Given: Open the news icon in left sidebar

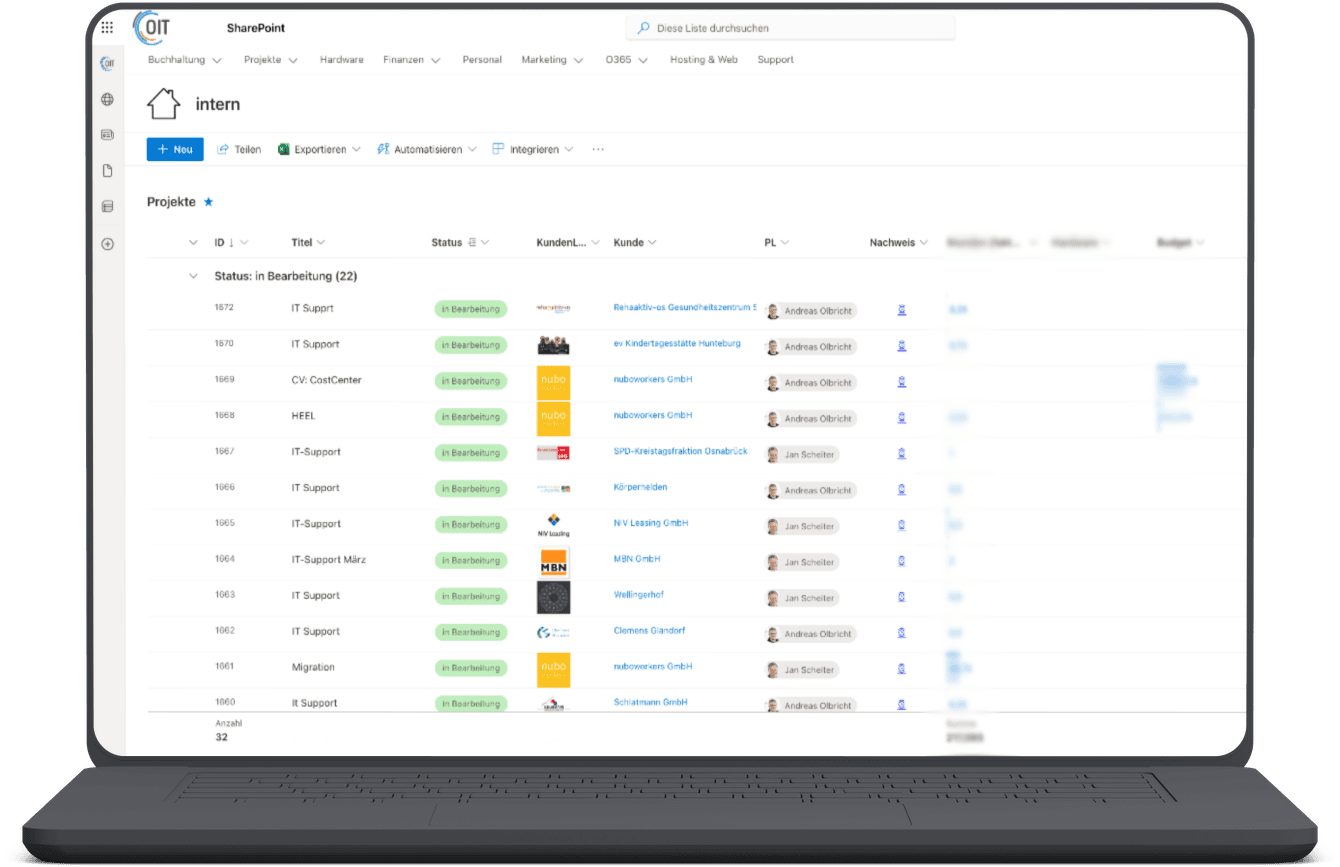Looking at the screenshot, I should (107, 135).
